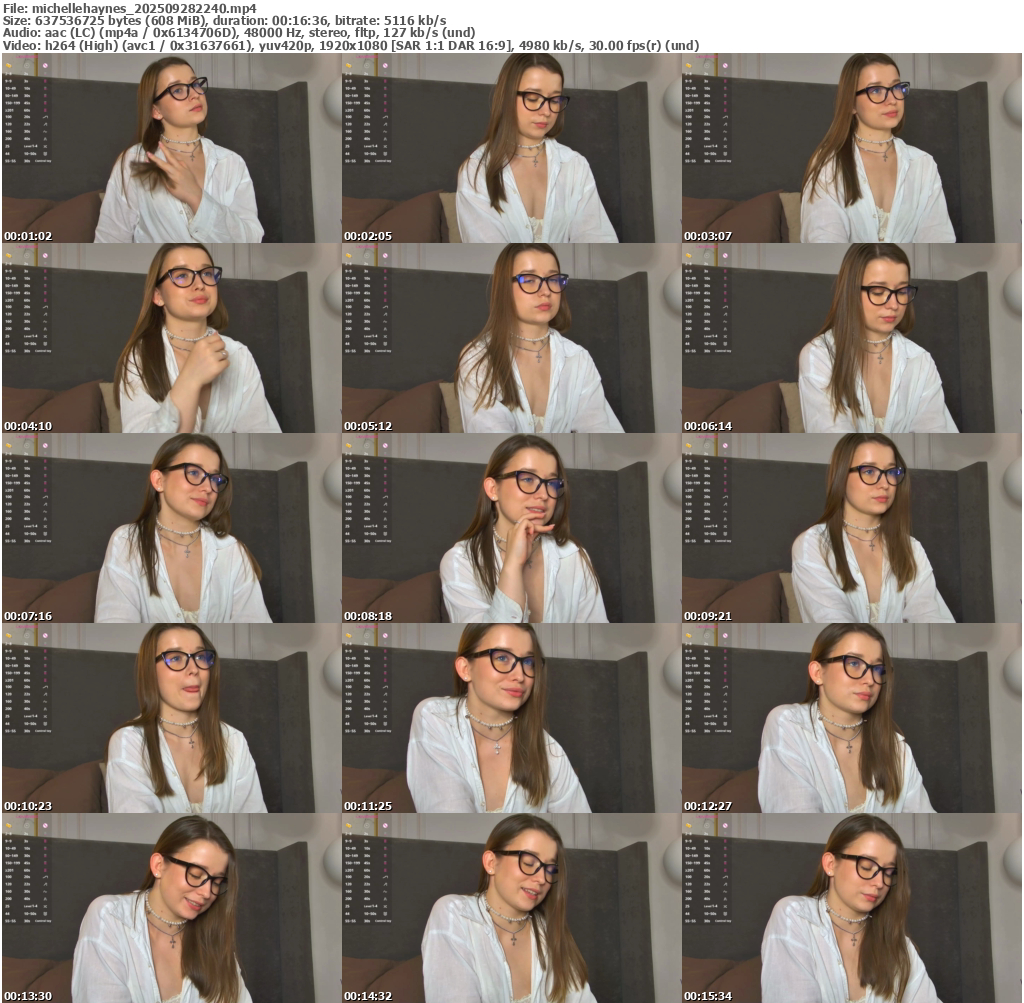
Task: Click the 00:15:34 timestamp label
Action: (708, 996)
